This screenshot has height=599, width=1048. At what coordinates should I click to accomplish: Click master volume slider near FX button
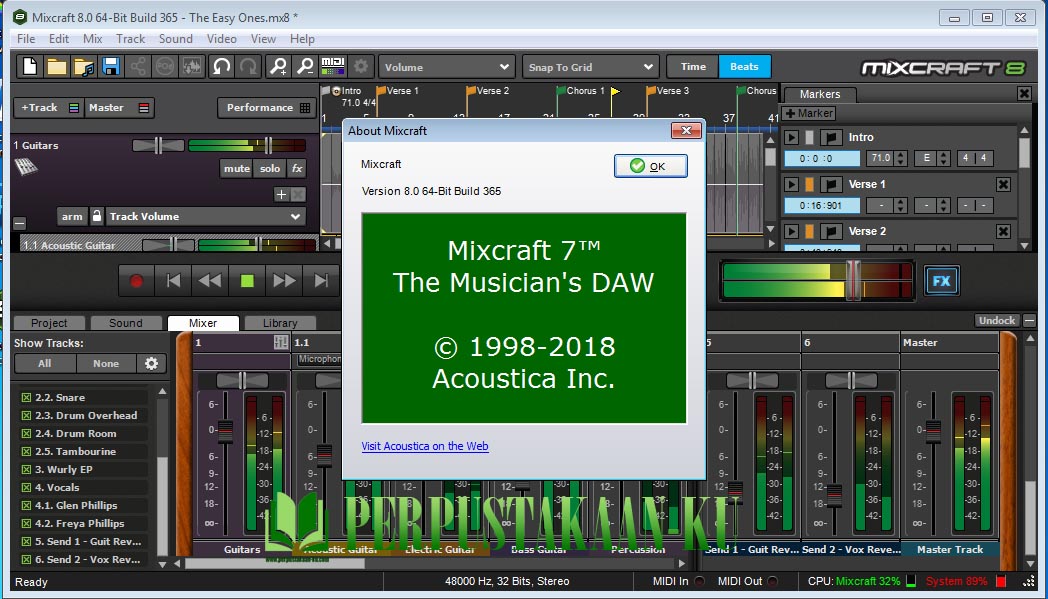click(x=853, y=280)
